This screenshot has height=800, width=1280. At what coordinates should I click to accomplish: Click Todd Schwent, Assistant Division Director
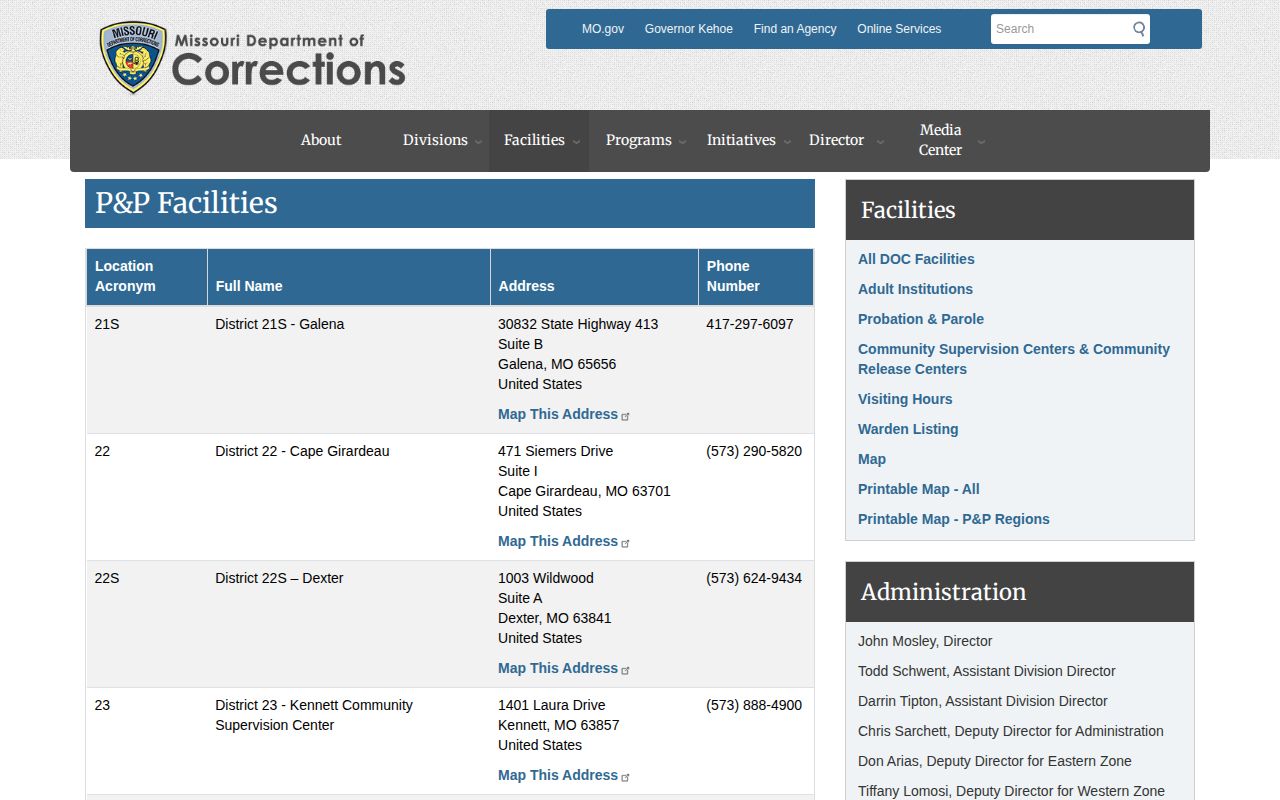tap(987, 671)
